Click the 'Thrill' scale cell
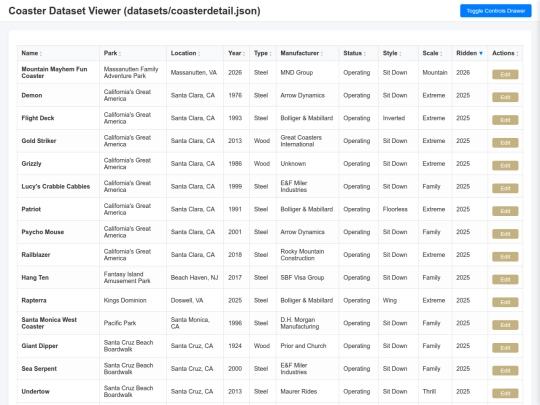Viewport: 540px width, 405px height. 435,391
